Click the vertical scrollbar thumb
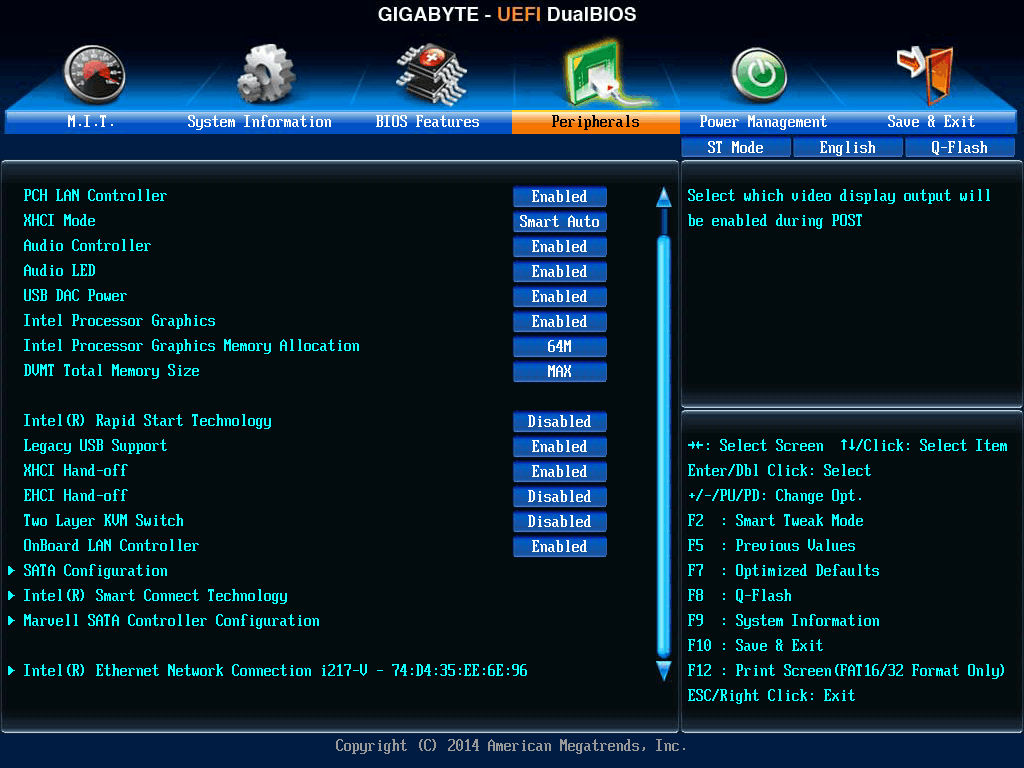 click(664, 446)
